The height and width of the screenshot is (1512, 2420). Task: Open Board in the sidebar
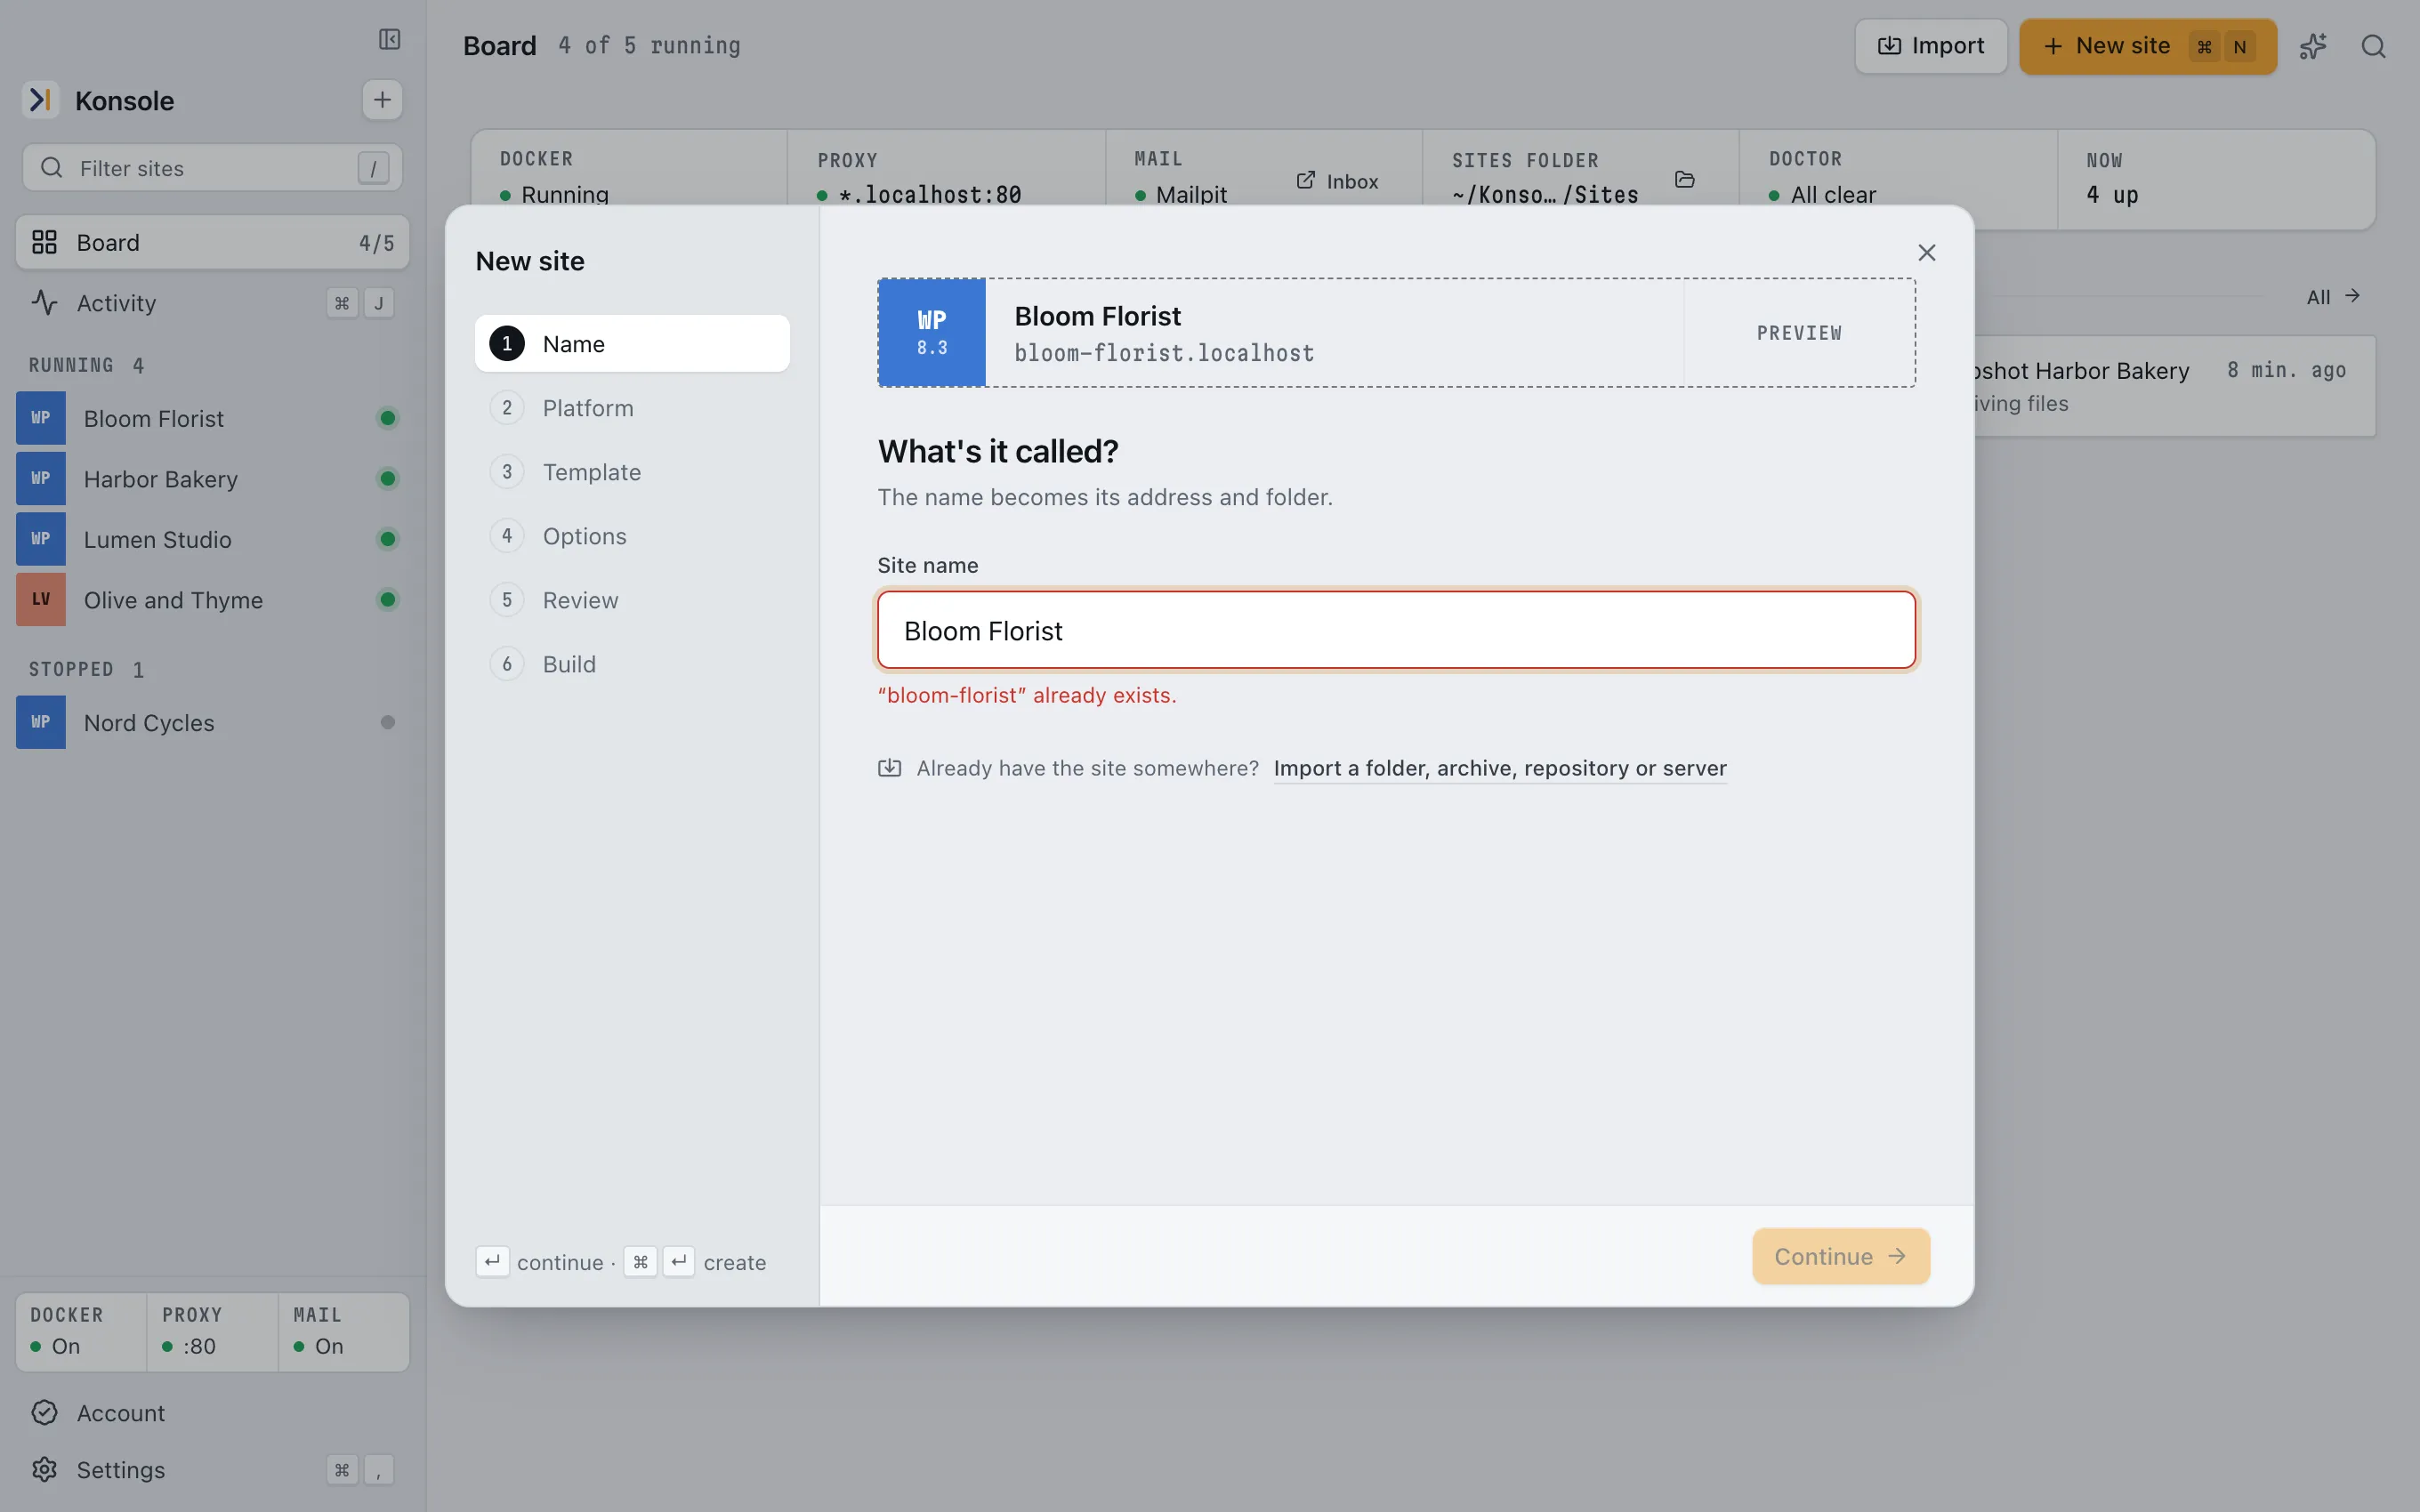coord(212,242)
